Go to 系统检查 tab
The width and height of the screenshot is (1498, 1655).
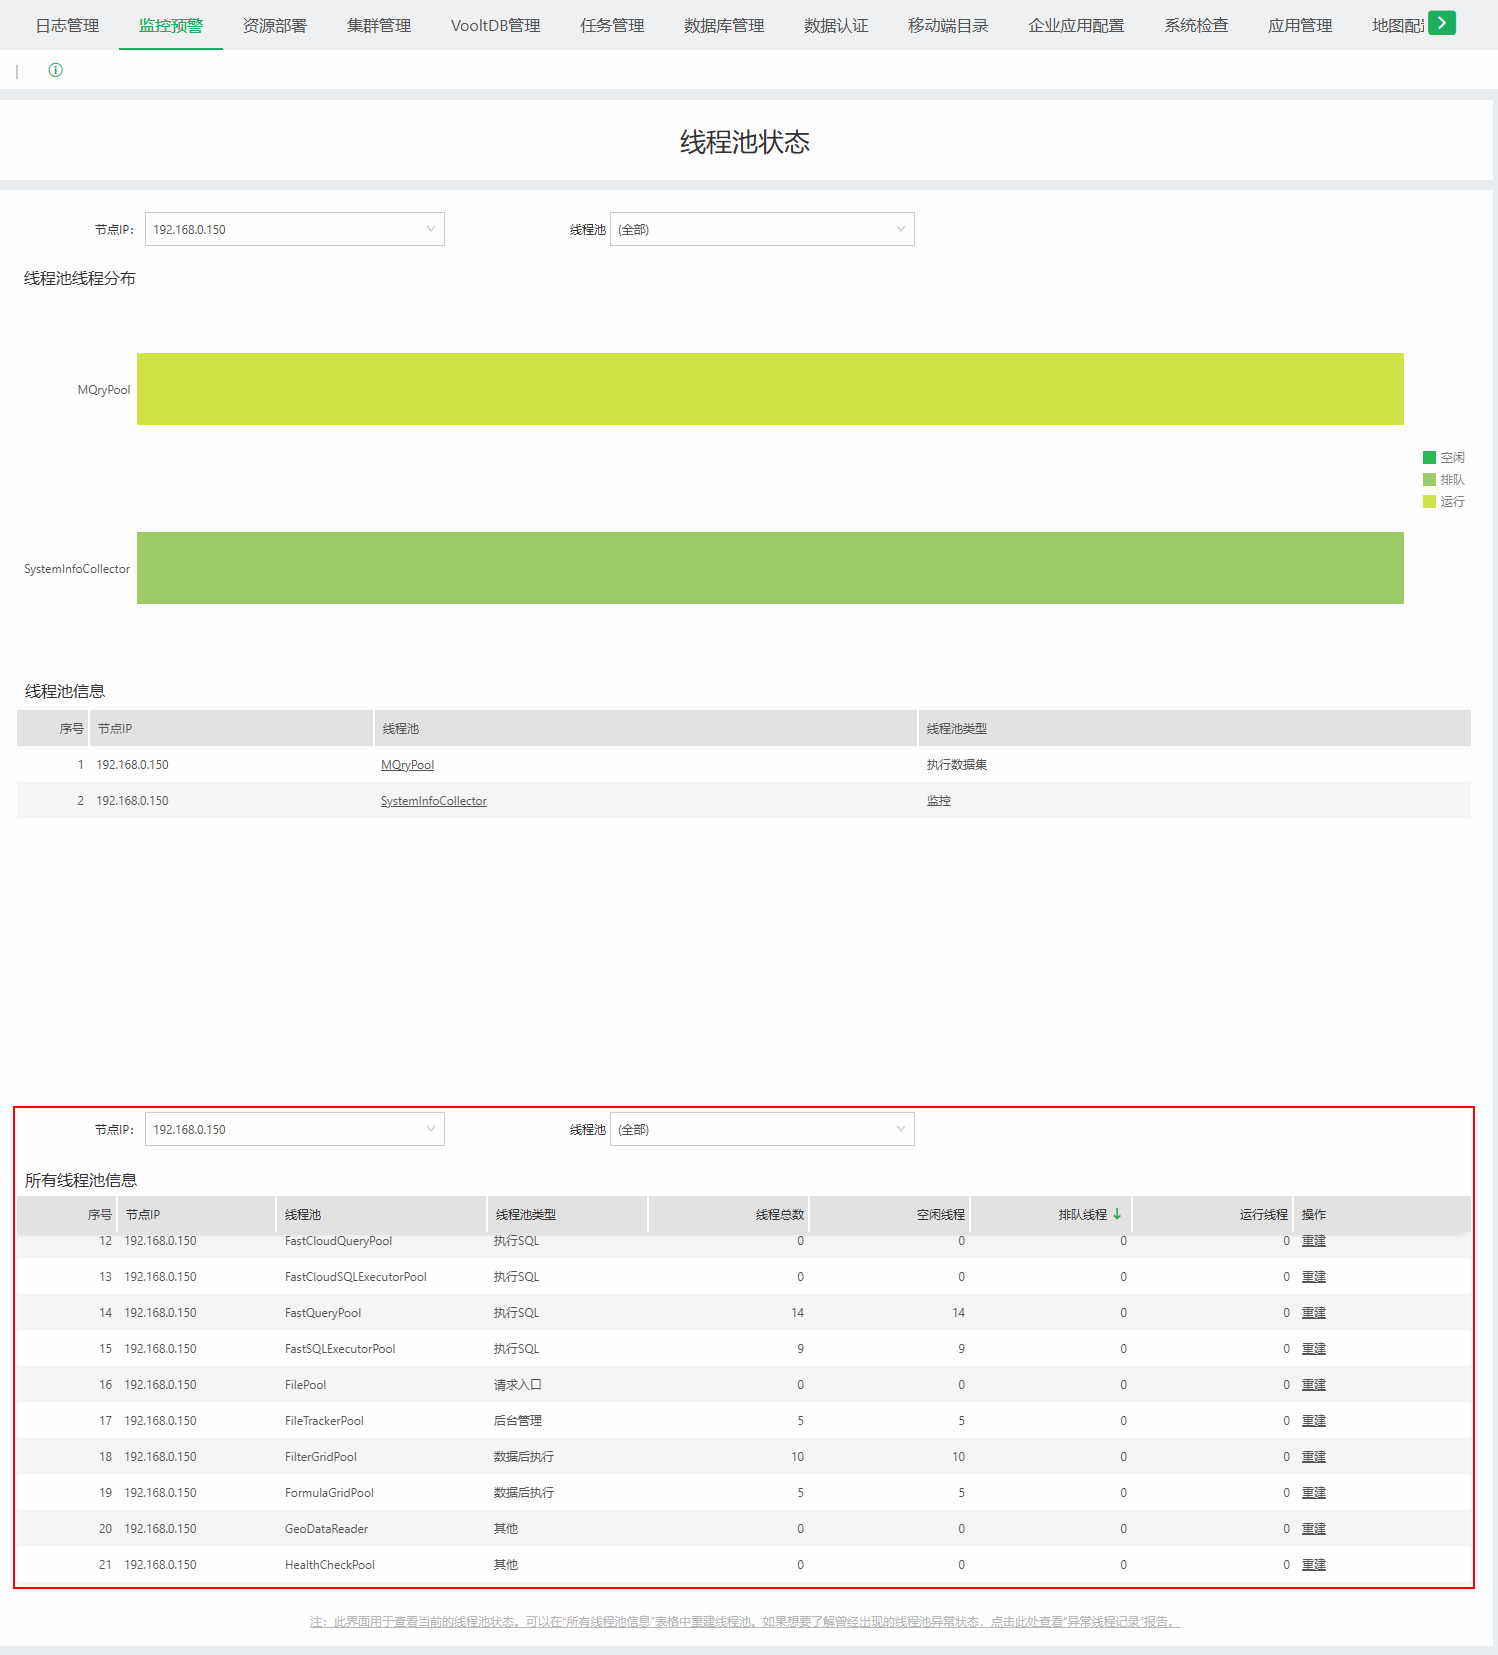click(1196, 25)
